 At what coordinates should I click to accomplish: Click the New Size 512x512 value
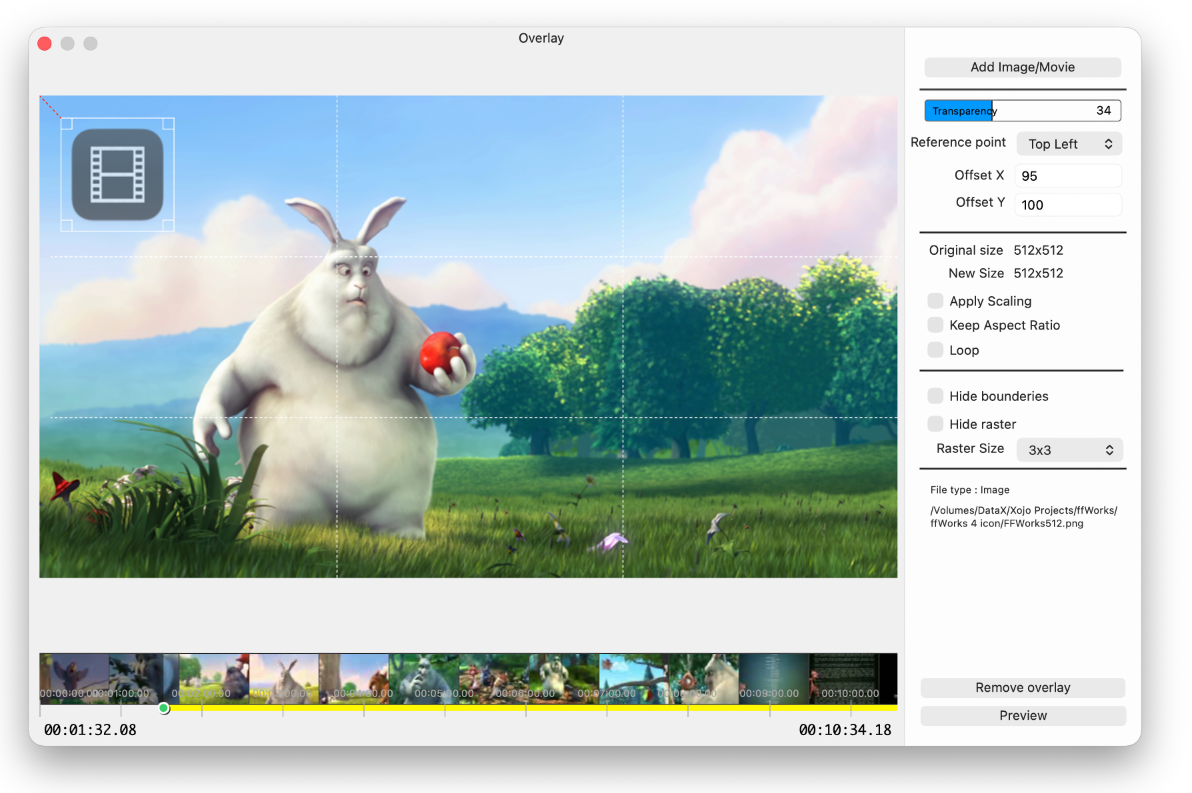tap(1038, 273)
